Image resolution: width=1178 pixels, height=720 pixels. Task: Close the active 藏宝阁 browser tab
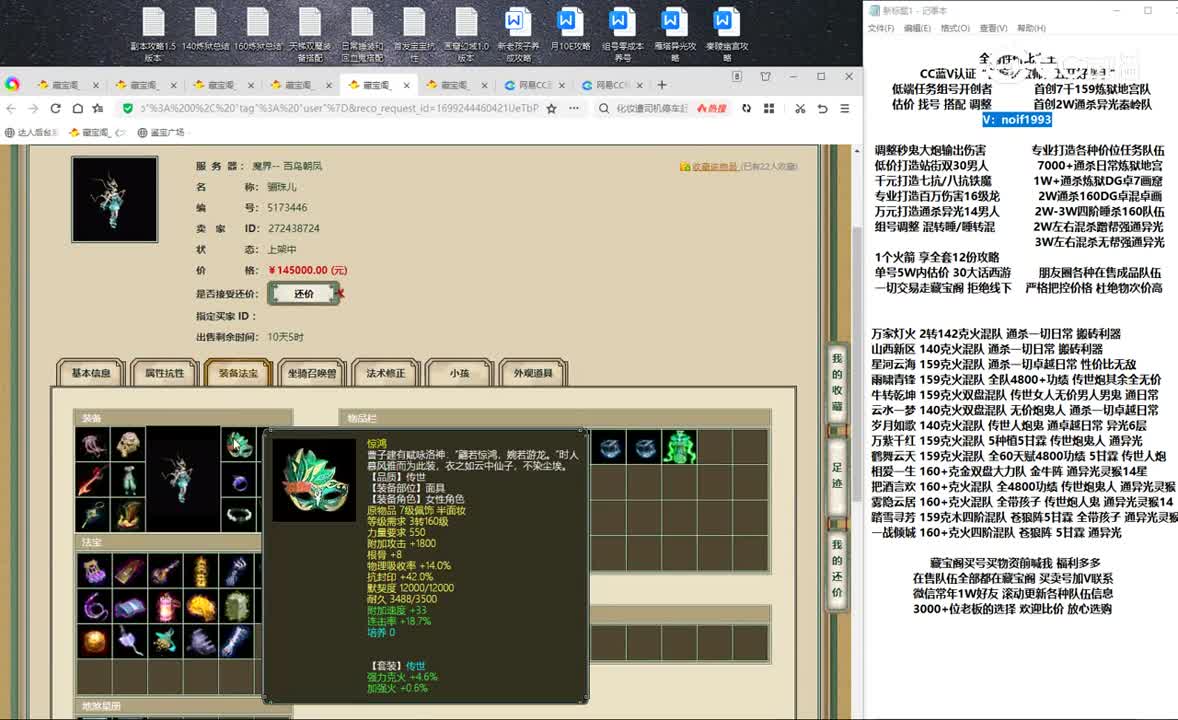[x=406, y=85]
